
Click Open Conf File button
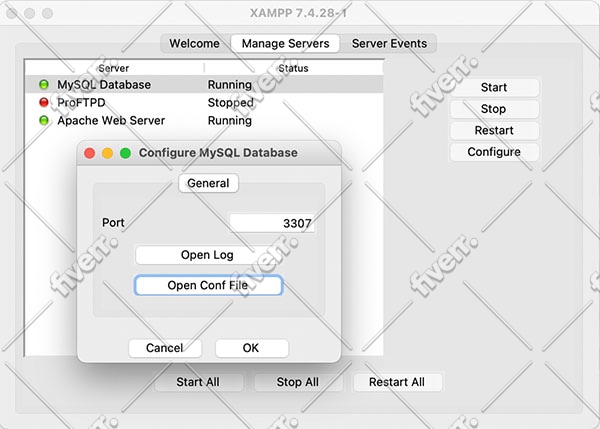(209, 285)
